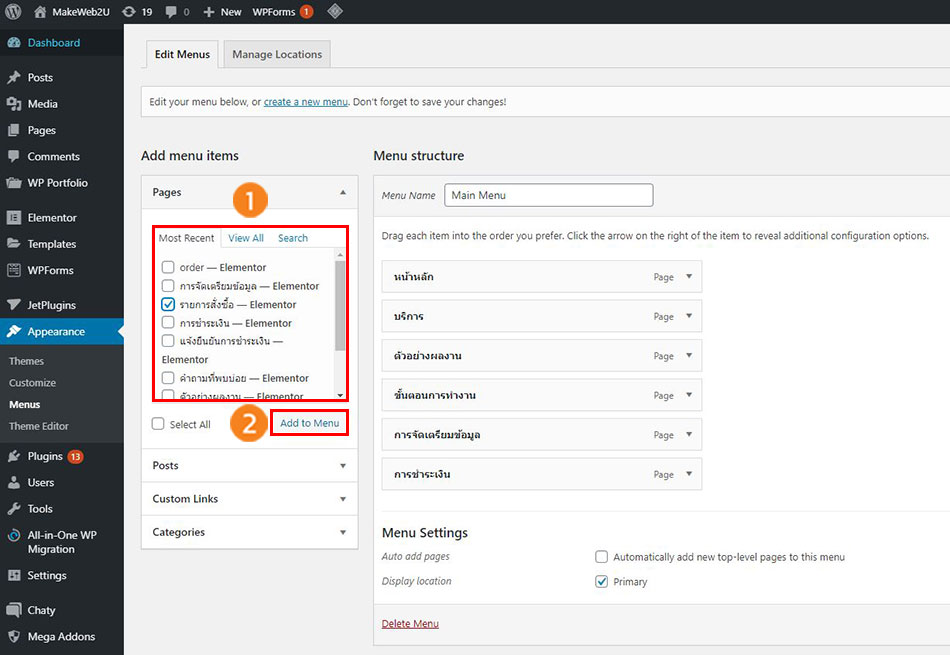The width and height of the screenshot is (950, 655).
Task: Open the Elementor sidebar icon
Action: point(14,218)
